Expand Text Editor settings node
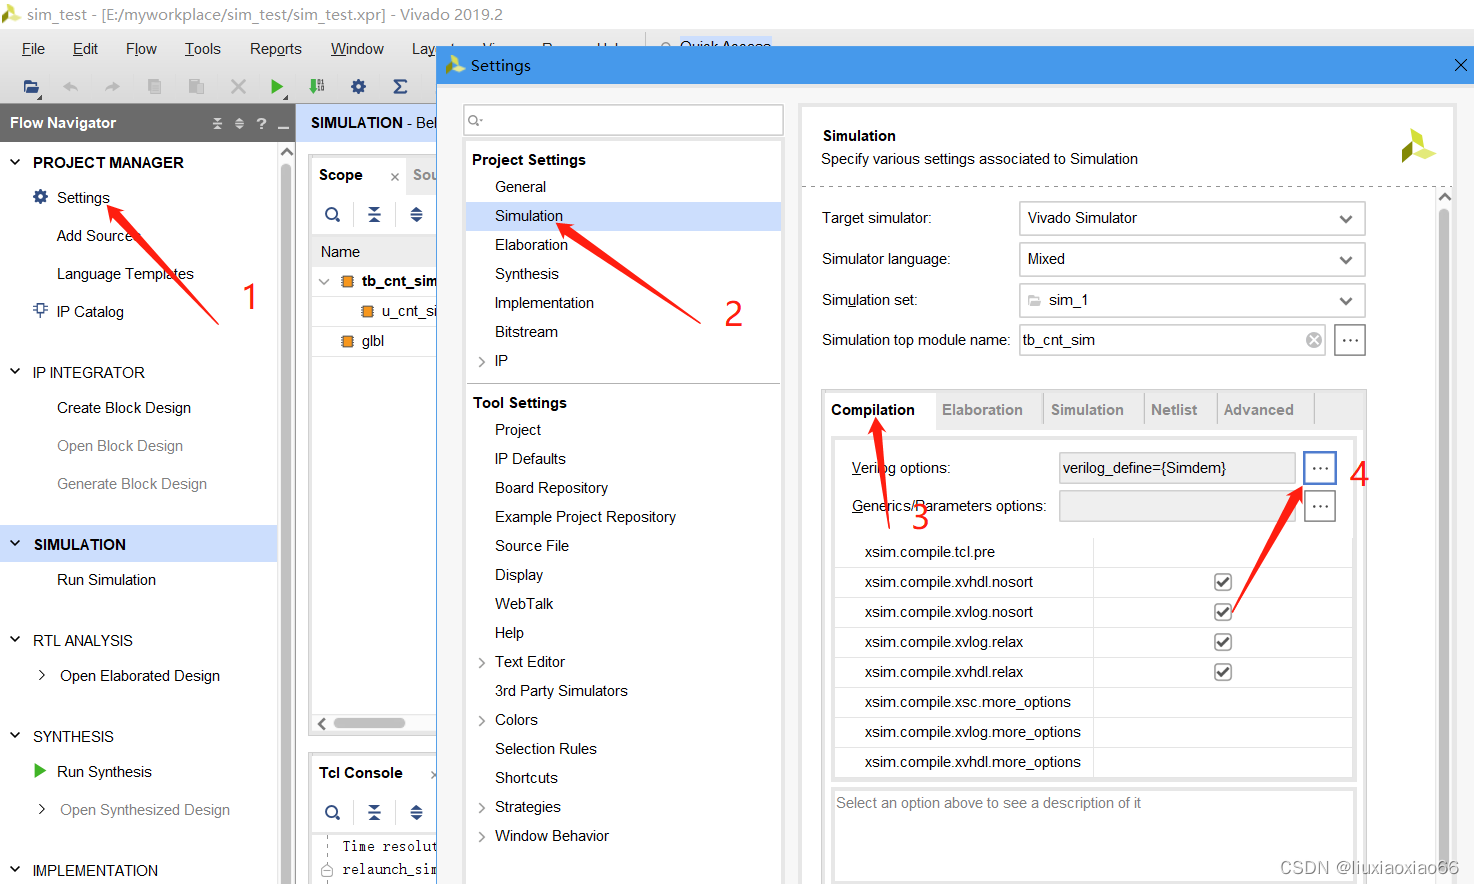 pos(482,663)
